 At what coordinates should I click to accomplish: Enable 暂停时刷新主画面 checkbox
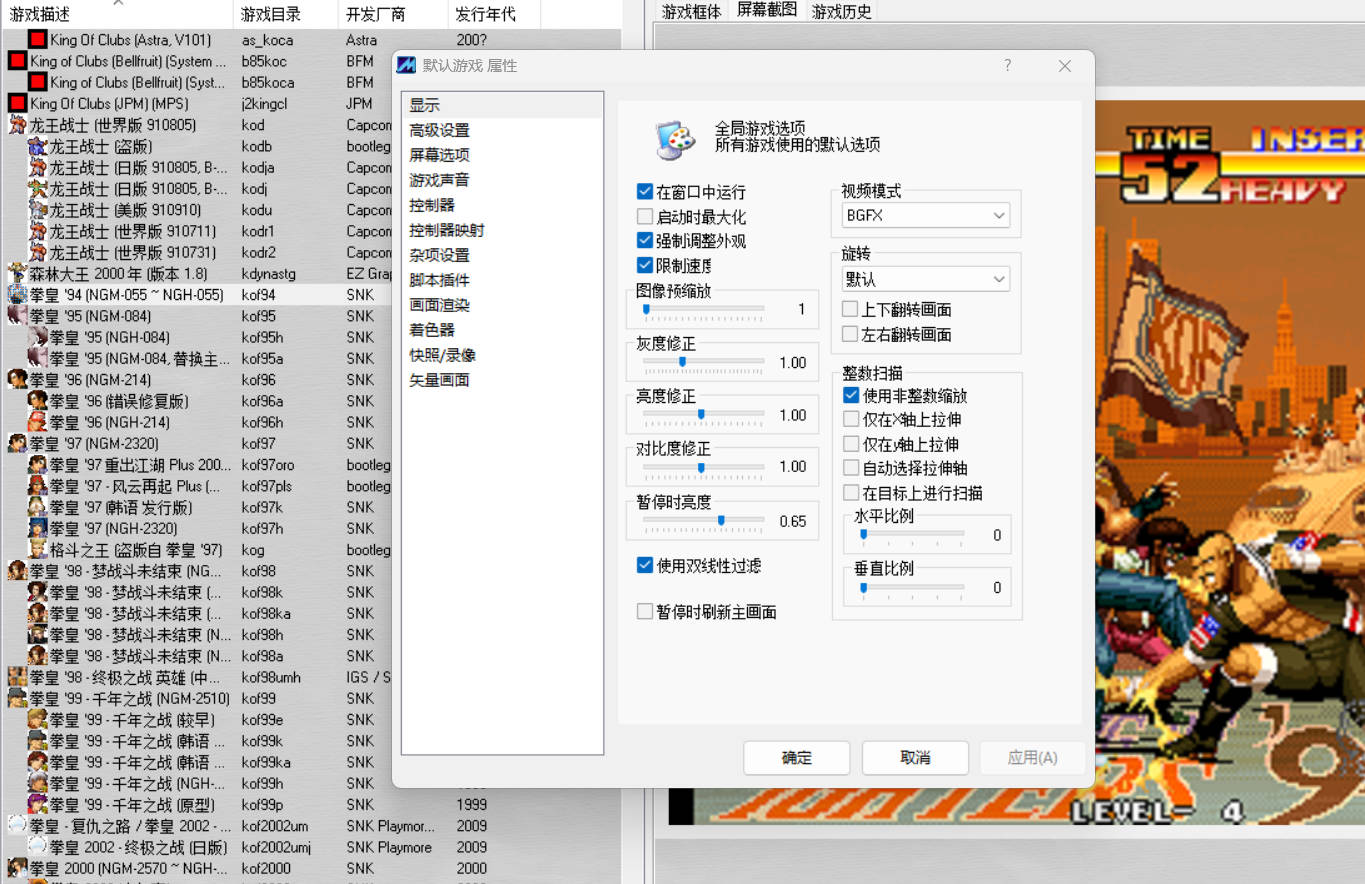pyautogui.click(x=645, y=611)
